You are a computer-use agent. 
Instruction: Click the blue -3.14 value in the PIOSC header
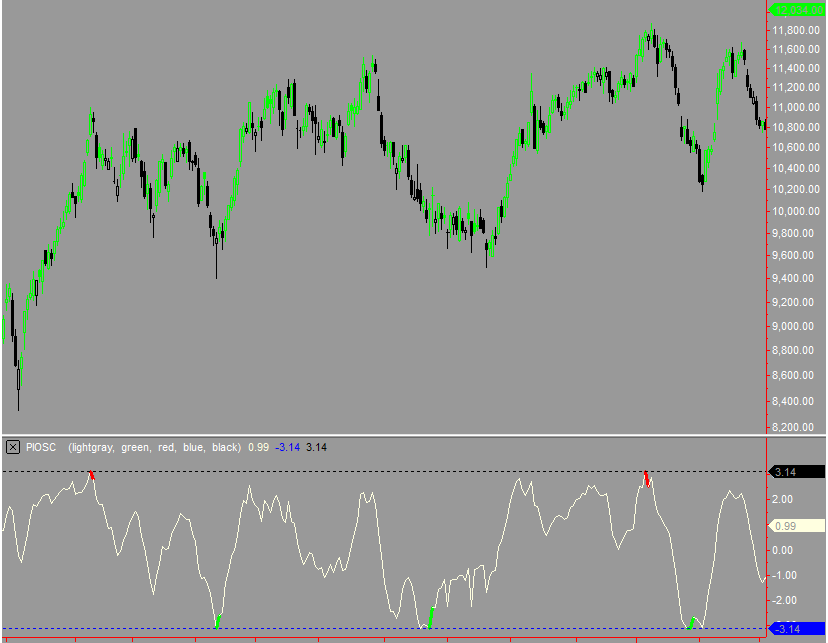click(288, 447)
